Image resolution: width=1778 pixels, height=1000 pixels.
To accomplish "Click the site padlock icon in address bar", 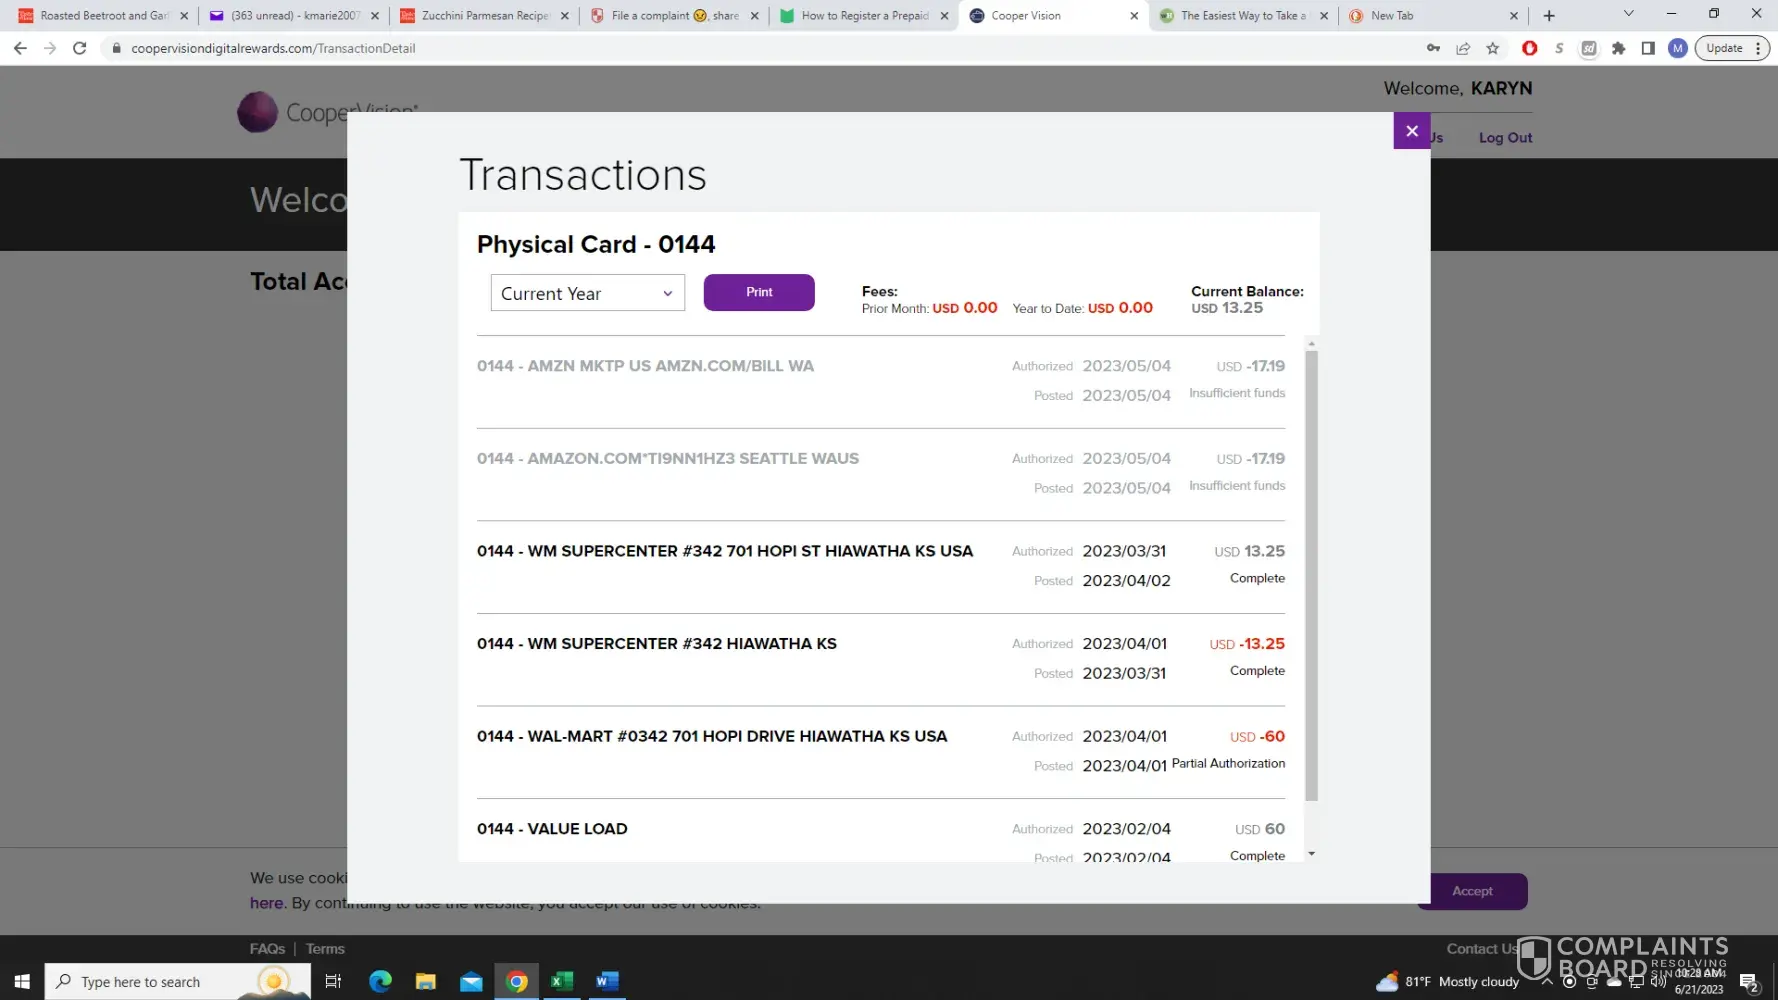I will tap(116, 48).
